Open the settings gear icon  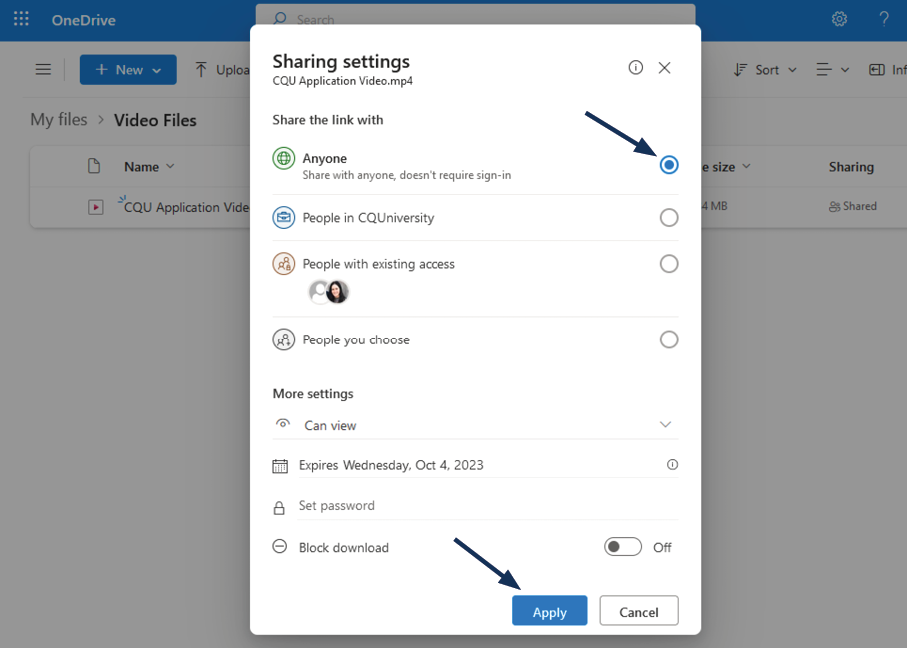coord(839,20)
